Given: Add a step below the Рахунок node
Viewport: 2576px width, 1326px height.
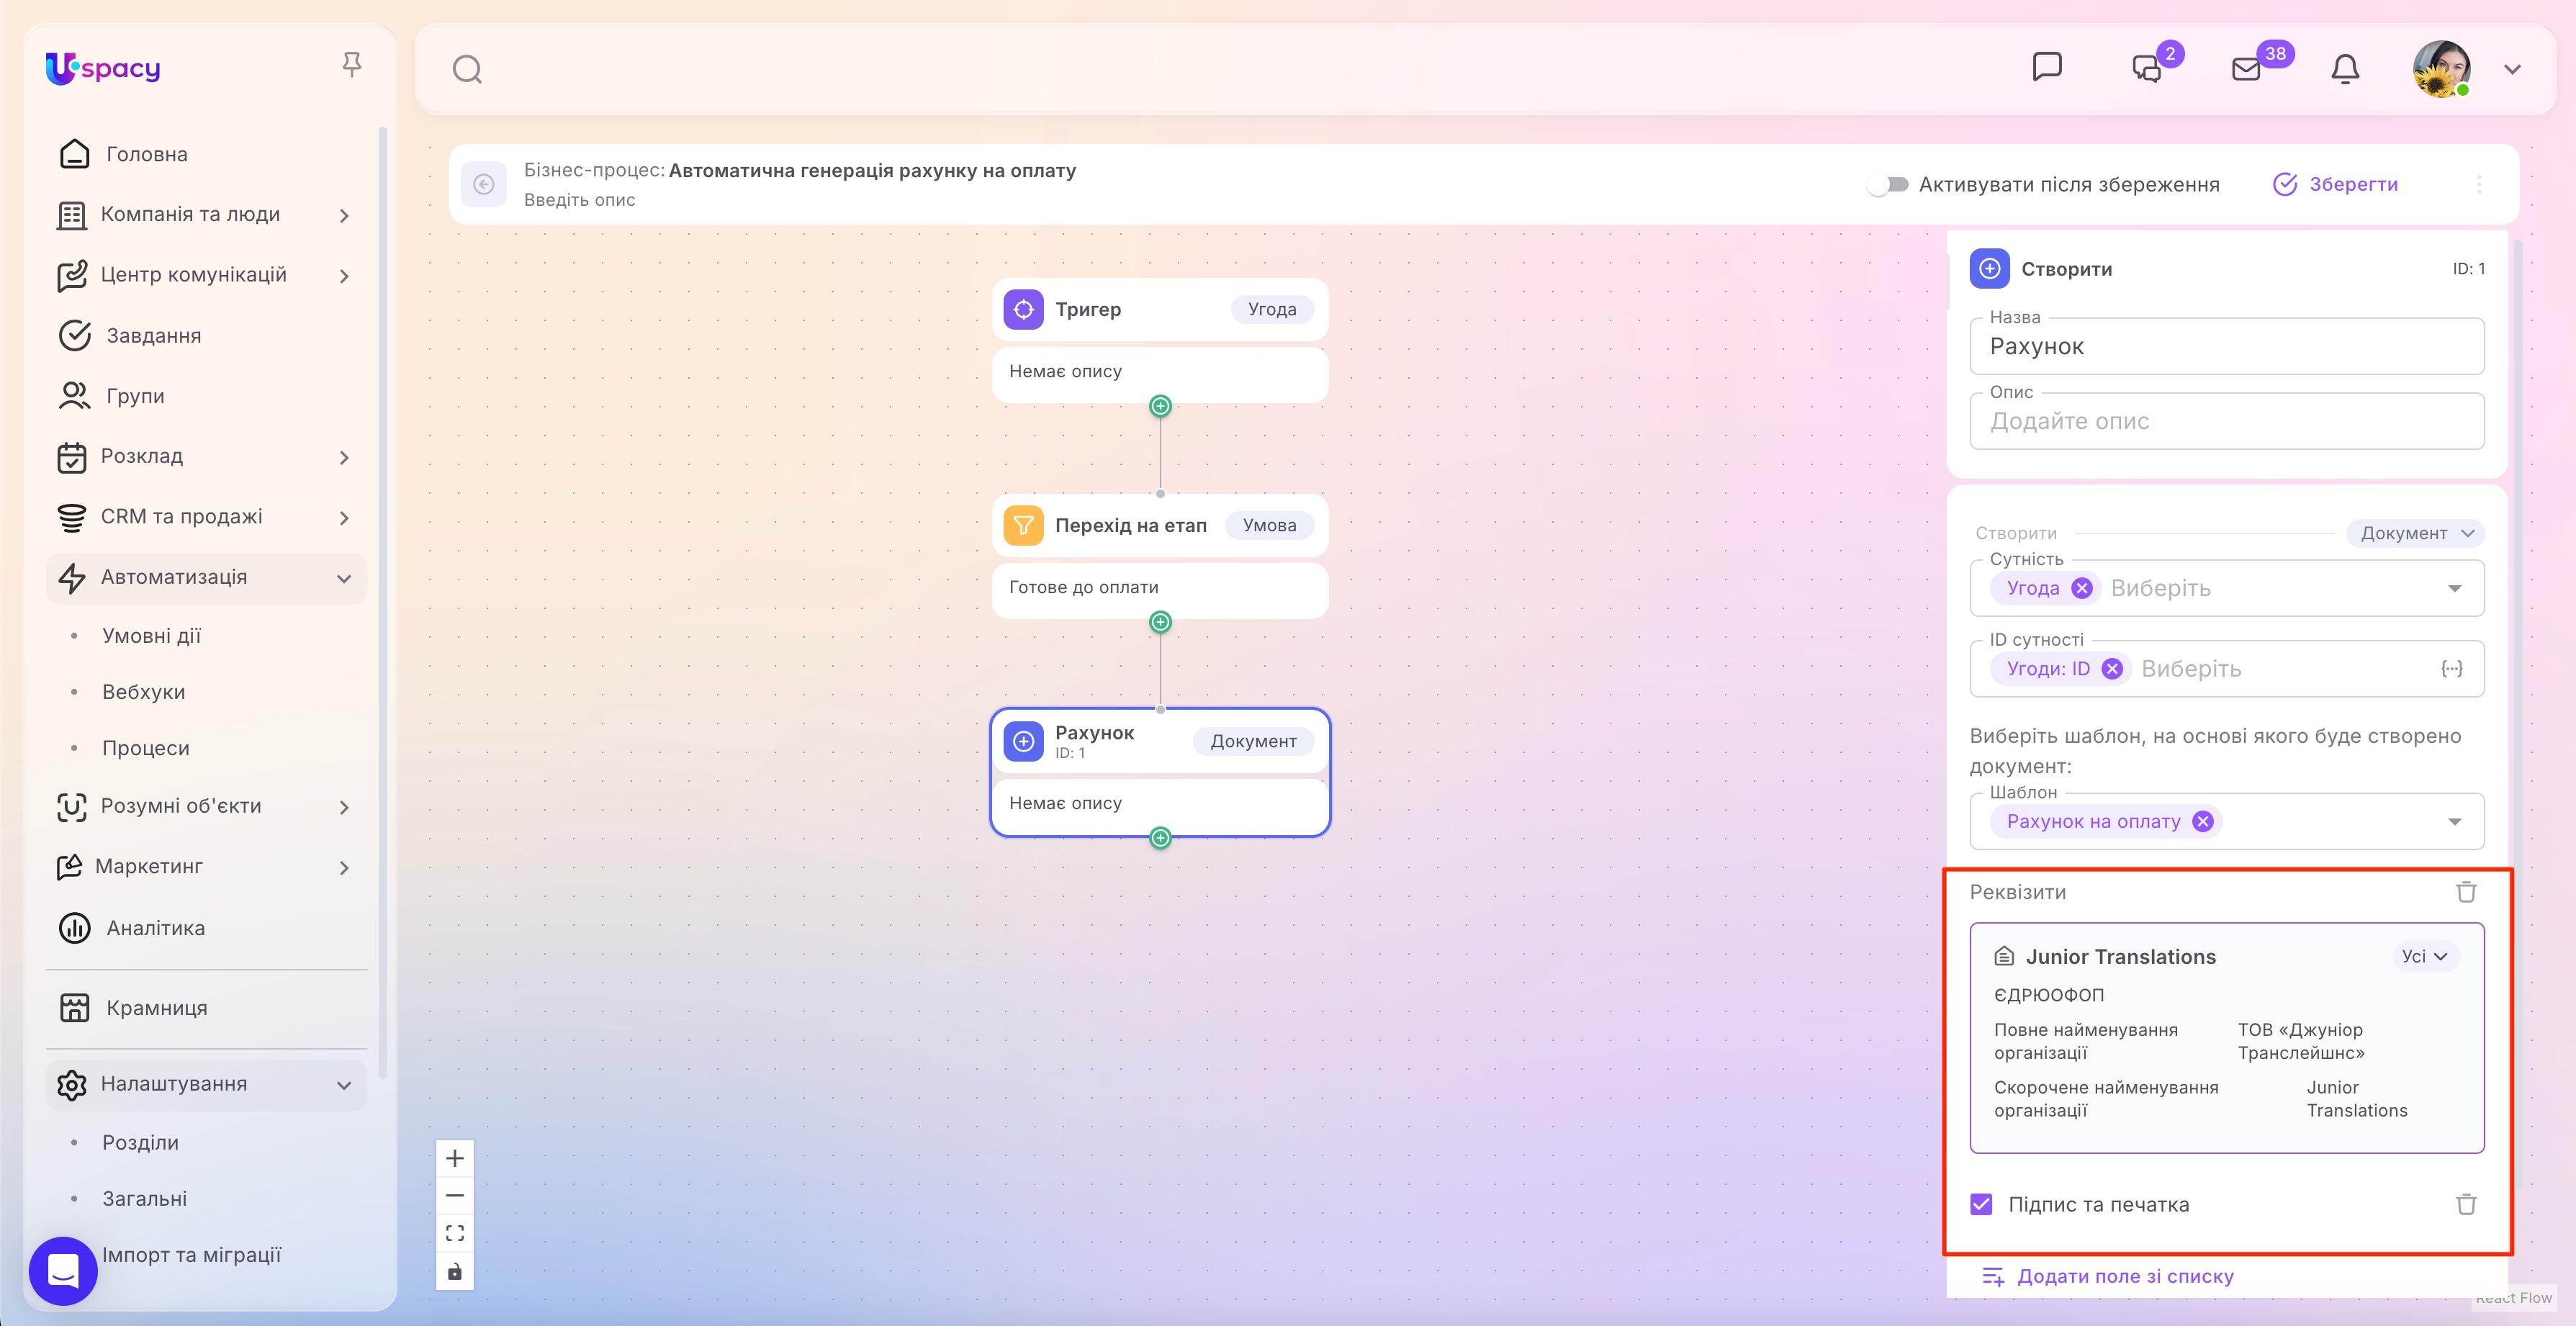Looking at the screenshot, I should pos(1160,838).
